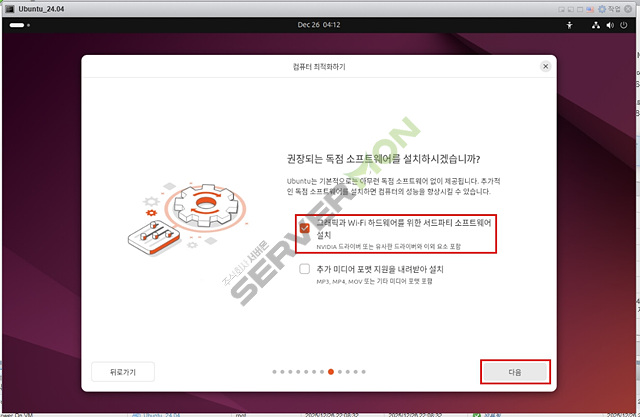Open the gear actions menu in VM console title bar
The width and height of the screenshot is (640, 417).
coord(602,9)
